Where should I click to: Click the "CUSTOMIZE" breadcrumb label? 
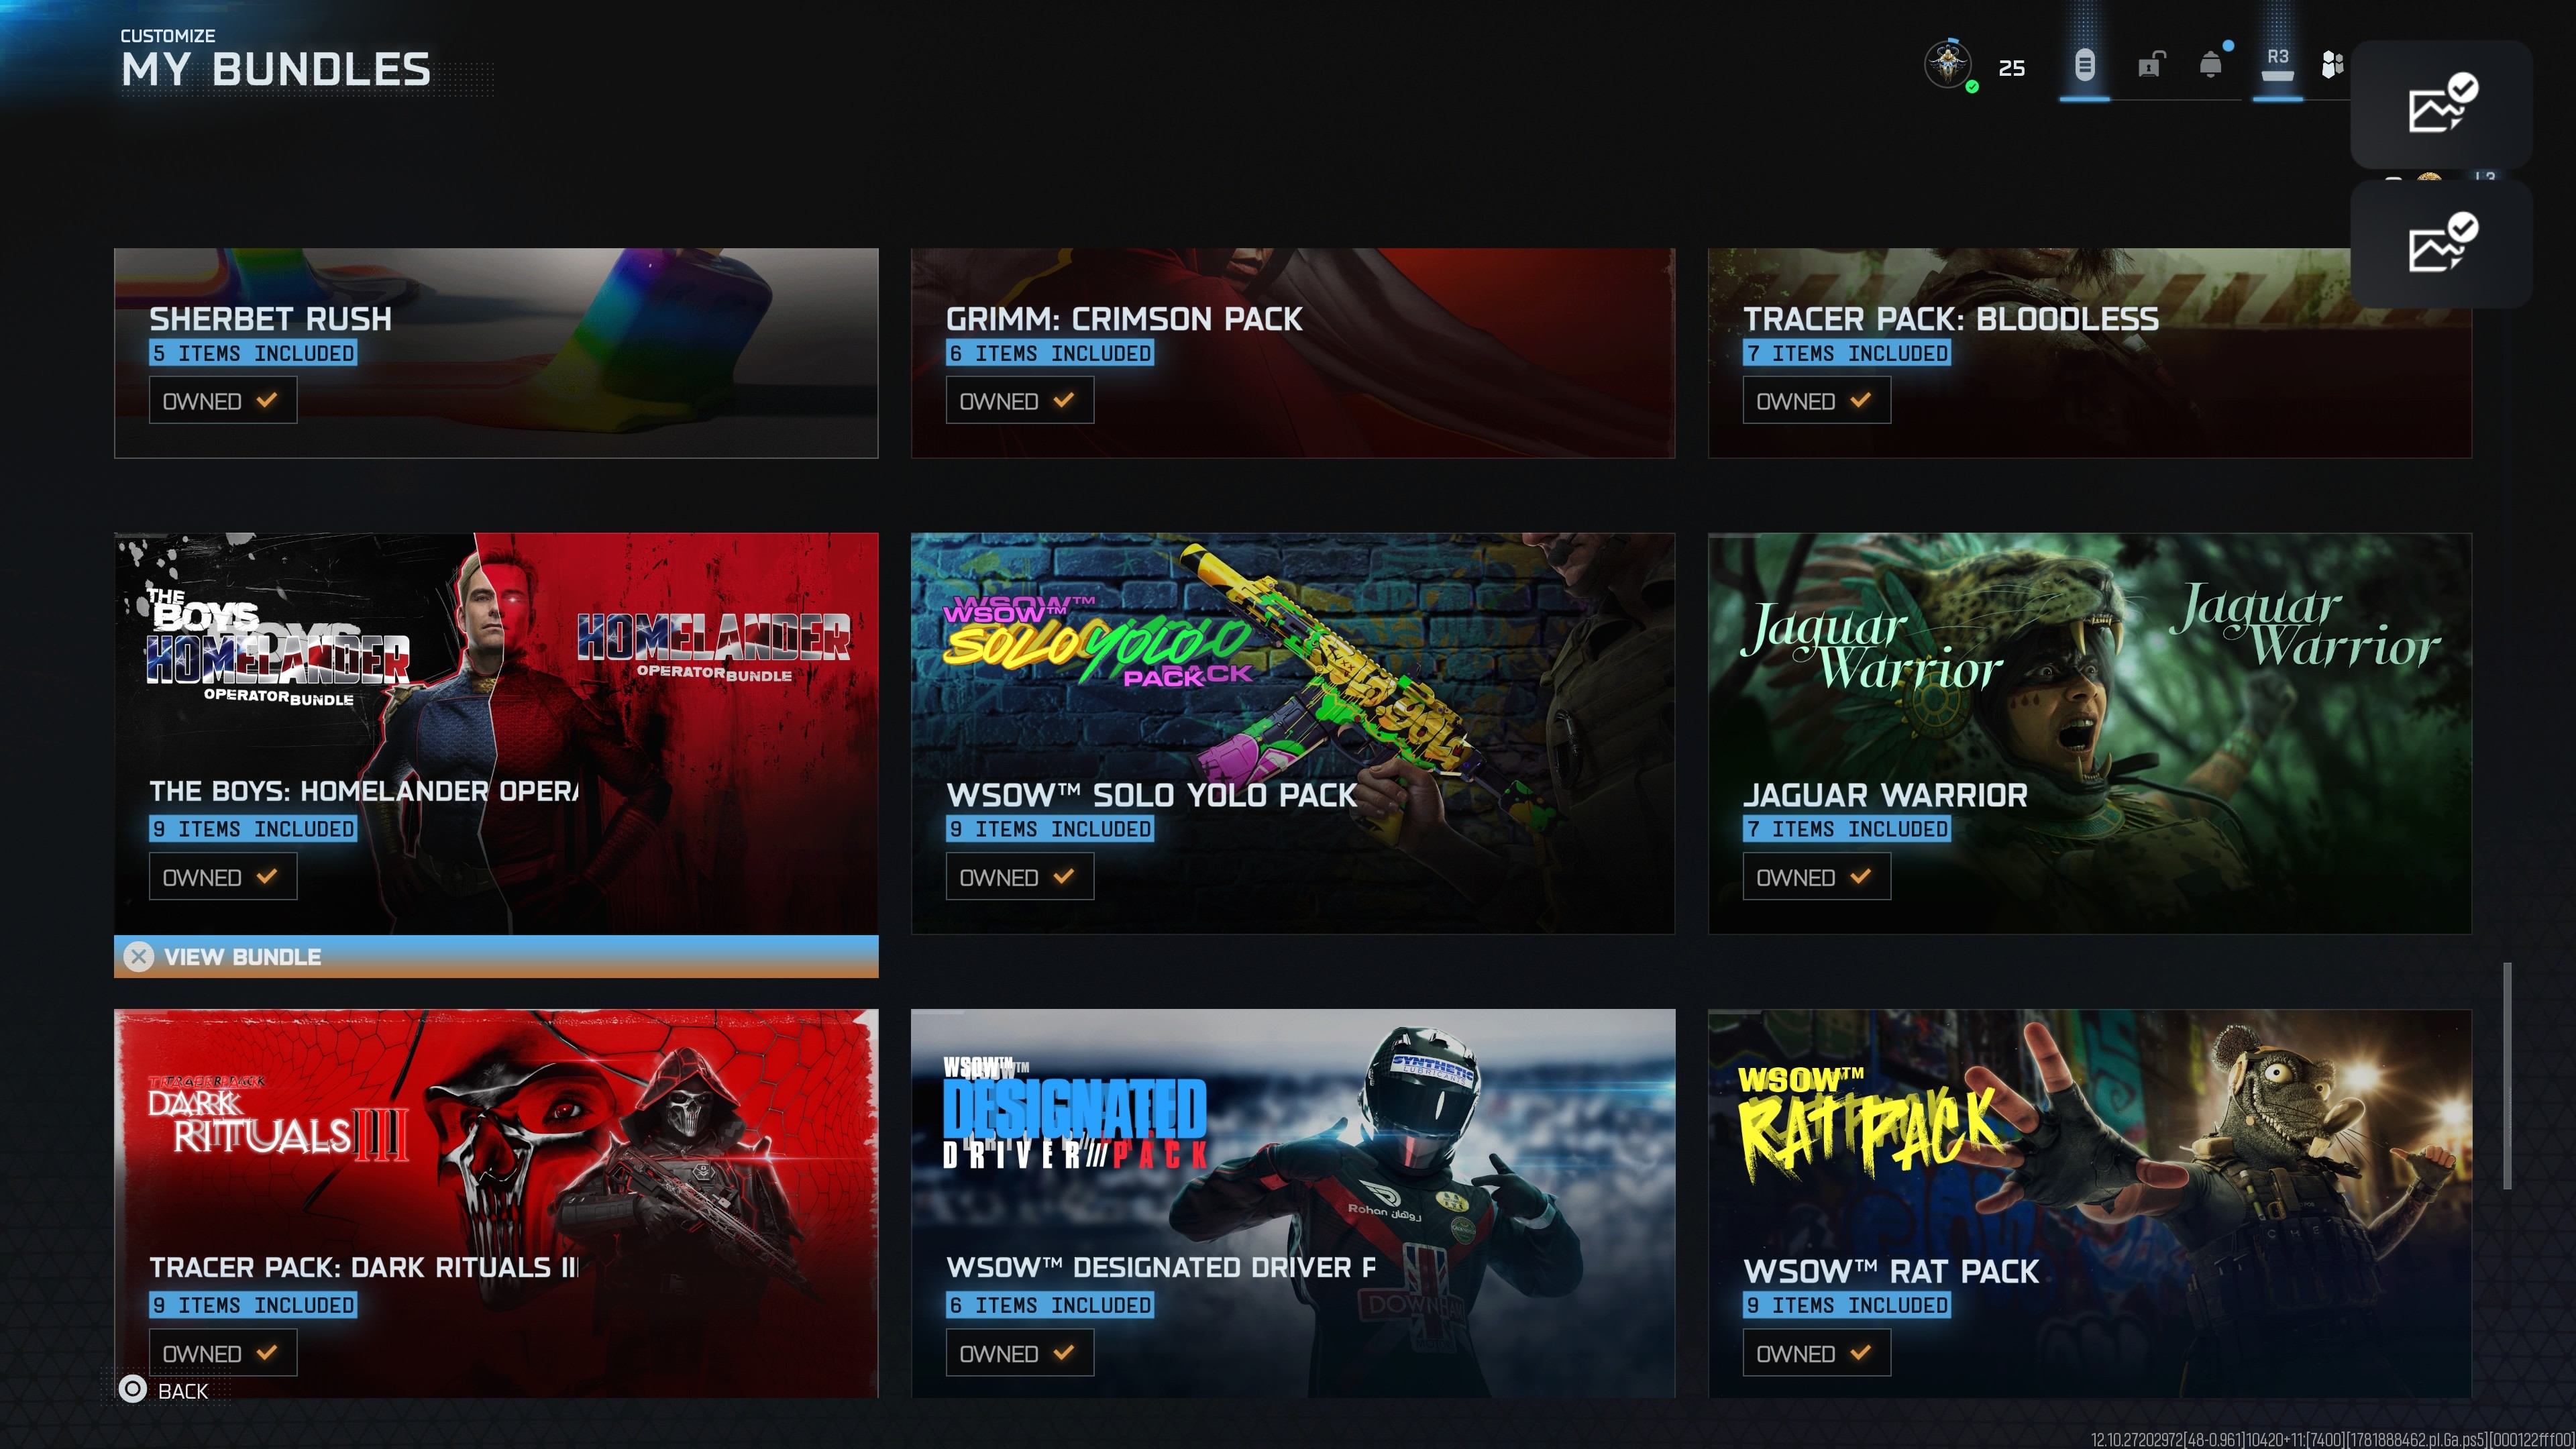pos(168,36)
